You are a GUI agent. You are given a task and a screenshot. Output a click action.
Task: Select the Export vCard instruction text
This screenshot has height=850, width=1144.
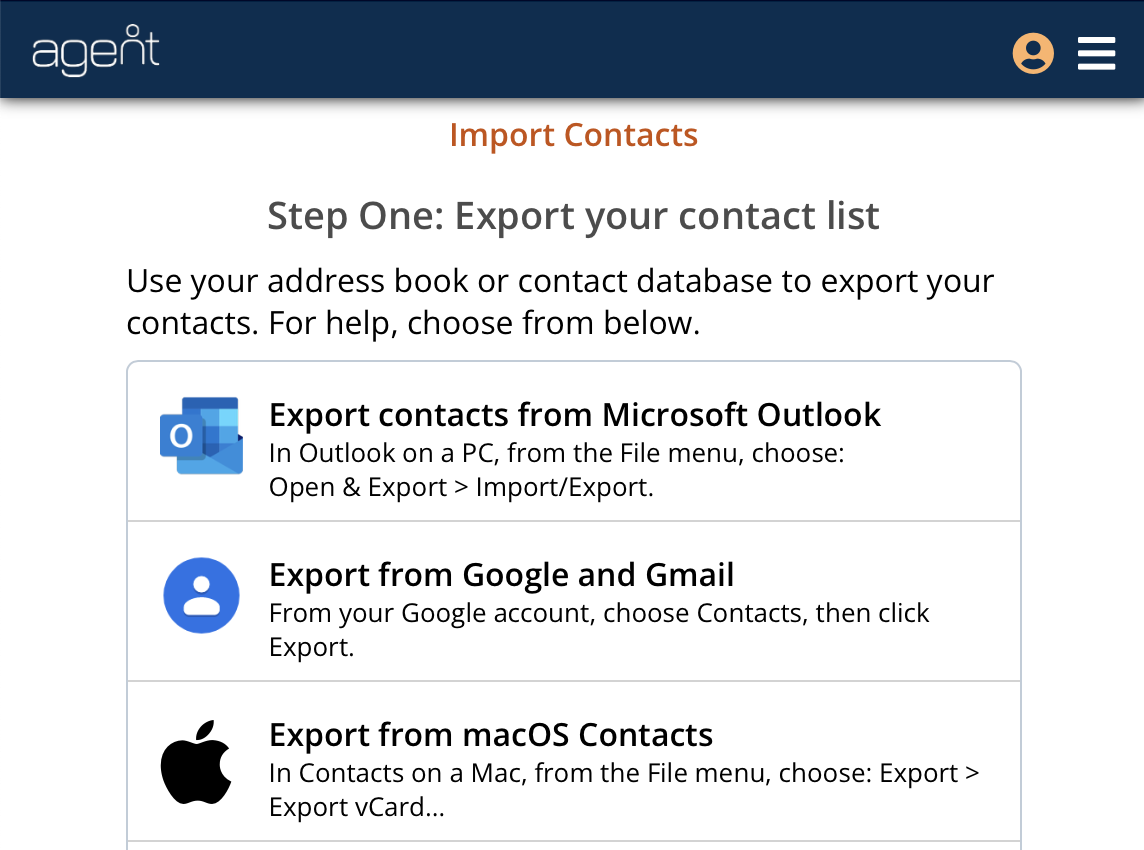(x=624, y=790)
